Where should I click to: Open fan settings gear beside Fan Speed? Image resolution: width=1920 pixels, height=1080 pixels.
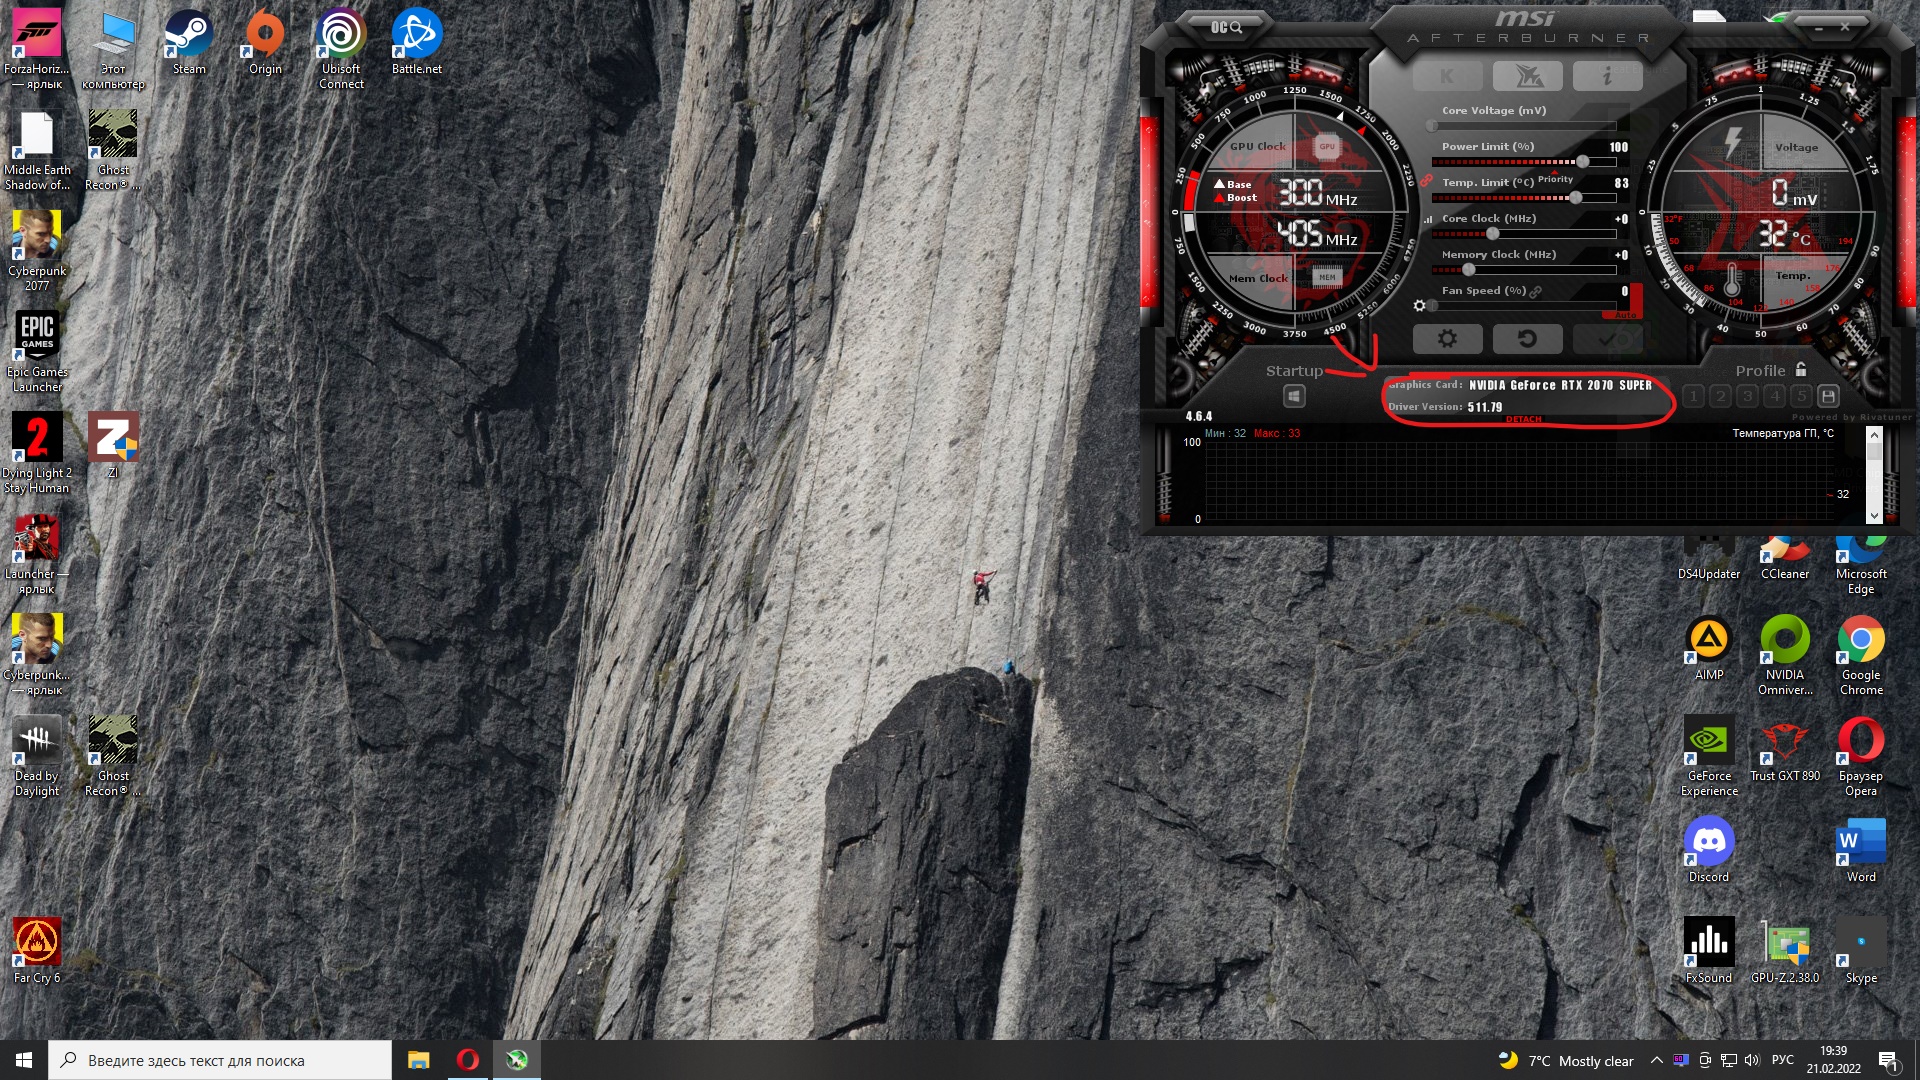(1419, 306)
